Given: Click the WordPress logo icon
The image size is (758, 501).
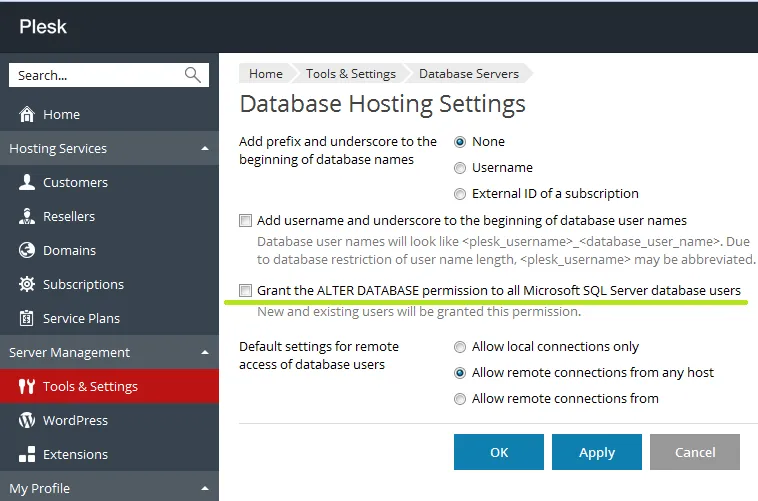Looking at the screenshot, I should coord(27,421).
